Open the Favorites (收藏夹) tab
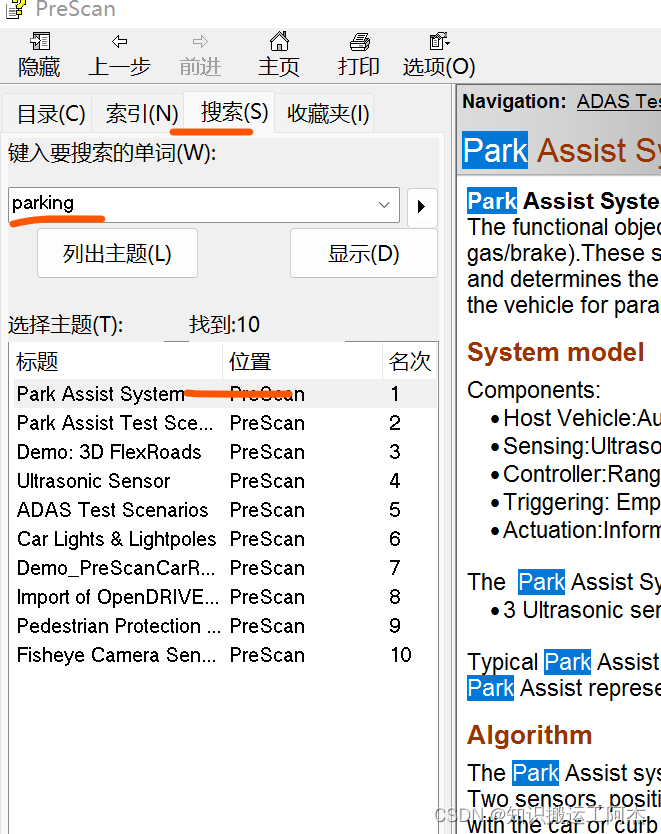Image resolution: width=661 pixels, height=834 pixels. point(328,114)
